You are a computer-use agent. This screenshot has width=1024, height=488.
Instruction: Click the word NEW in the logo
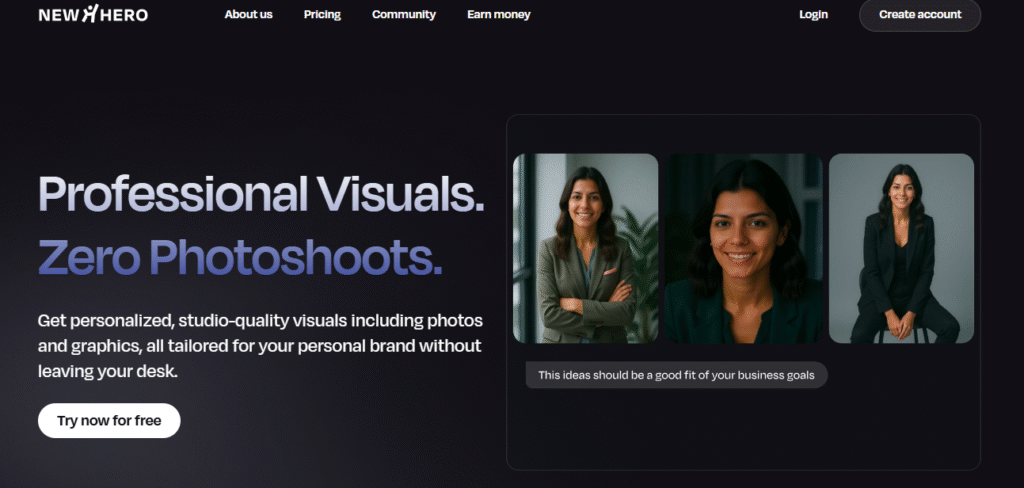tap(58, 15)
